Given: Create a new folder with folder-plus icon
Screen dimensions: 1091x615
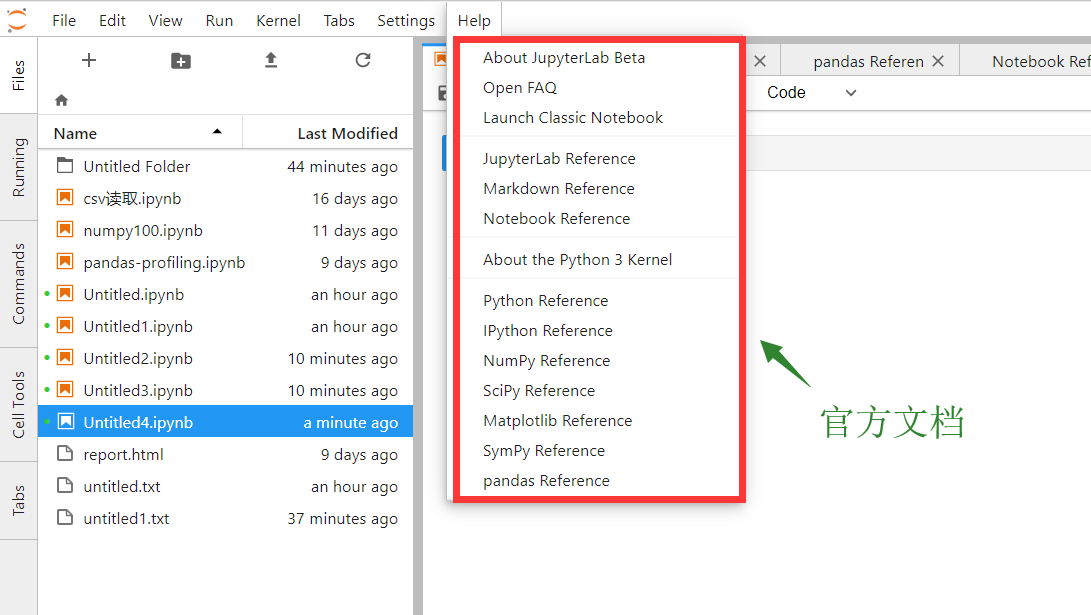Looking at the screenshot, I should [x=181, y=61].
